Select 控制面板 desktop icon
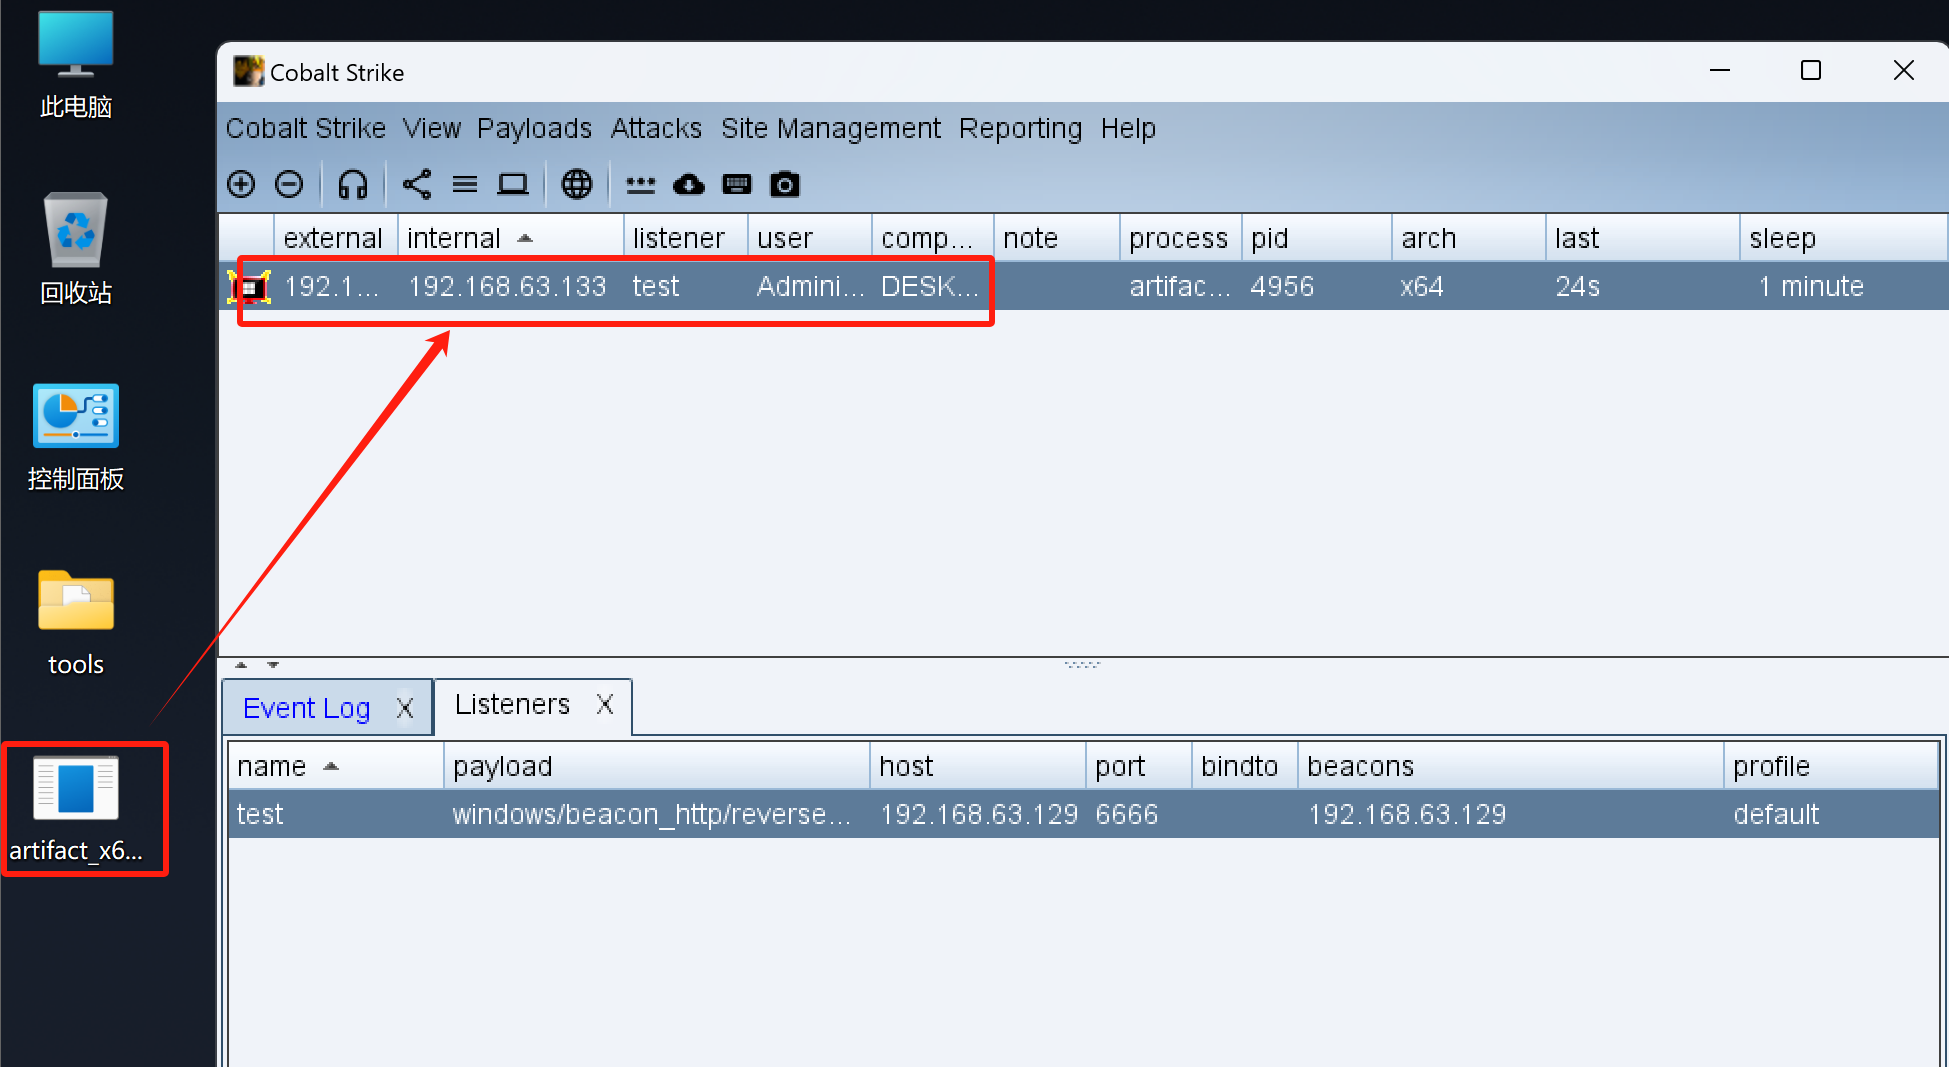Viewport: 1949px width, 1067px height. click(76, 437)
